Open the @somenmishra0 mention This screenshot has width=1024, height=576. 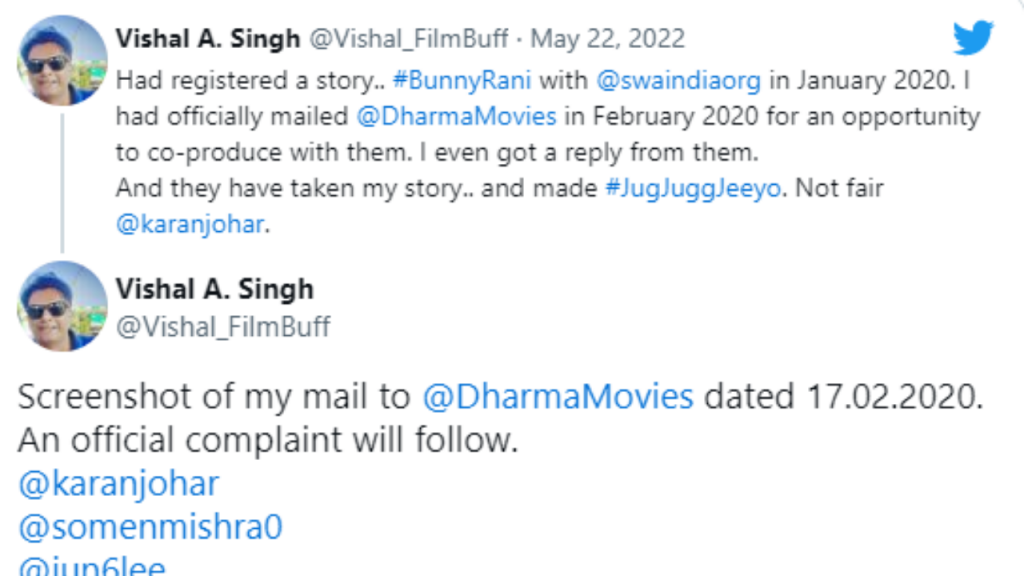point(150,527)
